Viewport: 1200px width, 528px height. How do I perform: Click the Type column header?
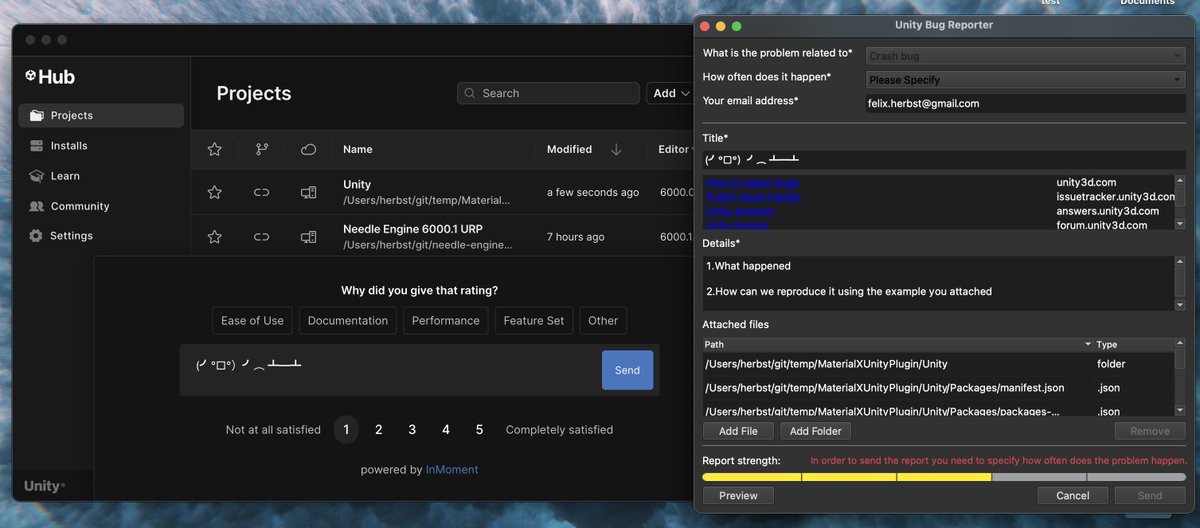point(1133,344)
